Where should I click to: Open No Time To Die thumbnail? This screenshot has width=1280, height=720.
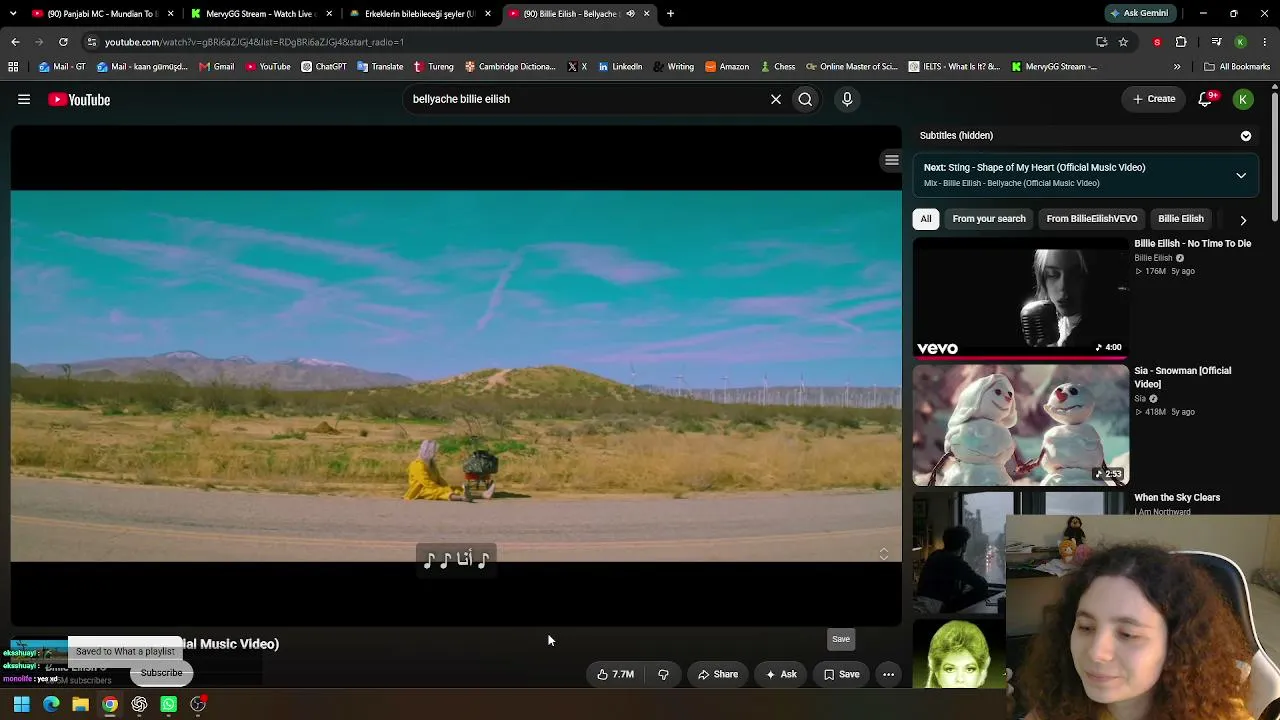click(x=1020, y=298)
